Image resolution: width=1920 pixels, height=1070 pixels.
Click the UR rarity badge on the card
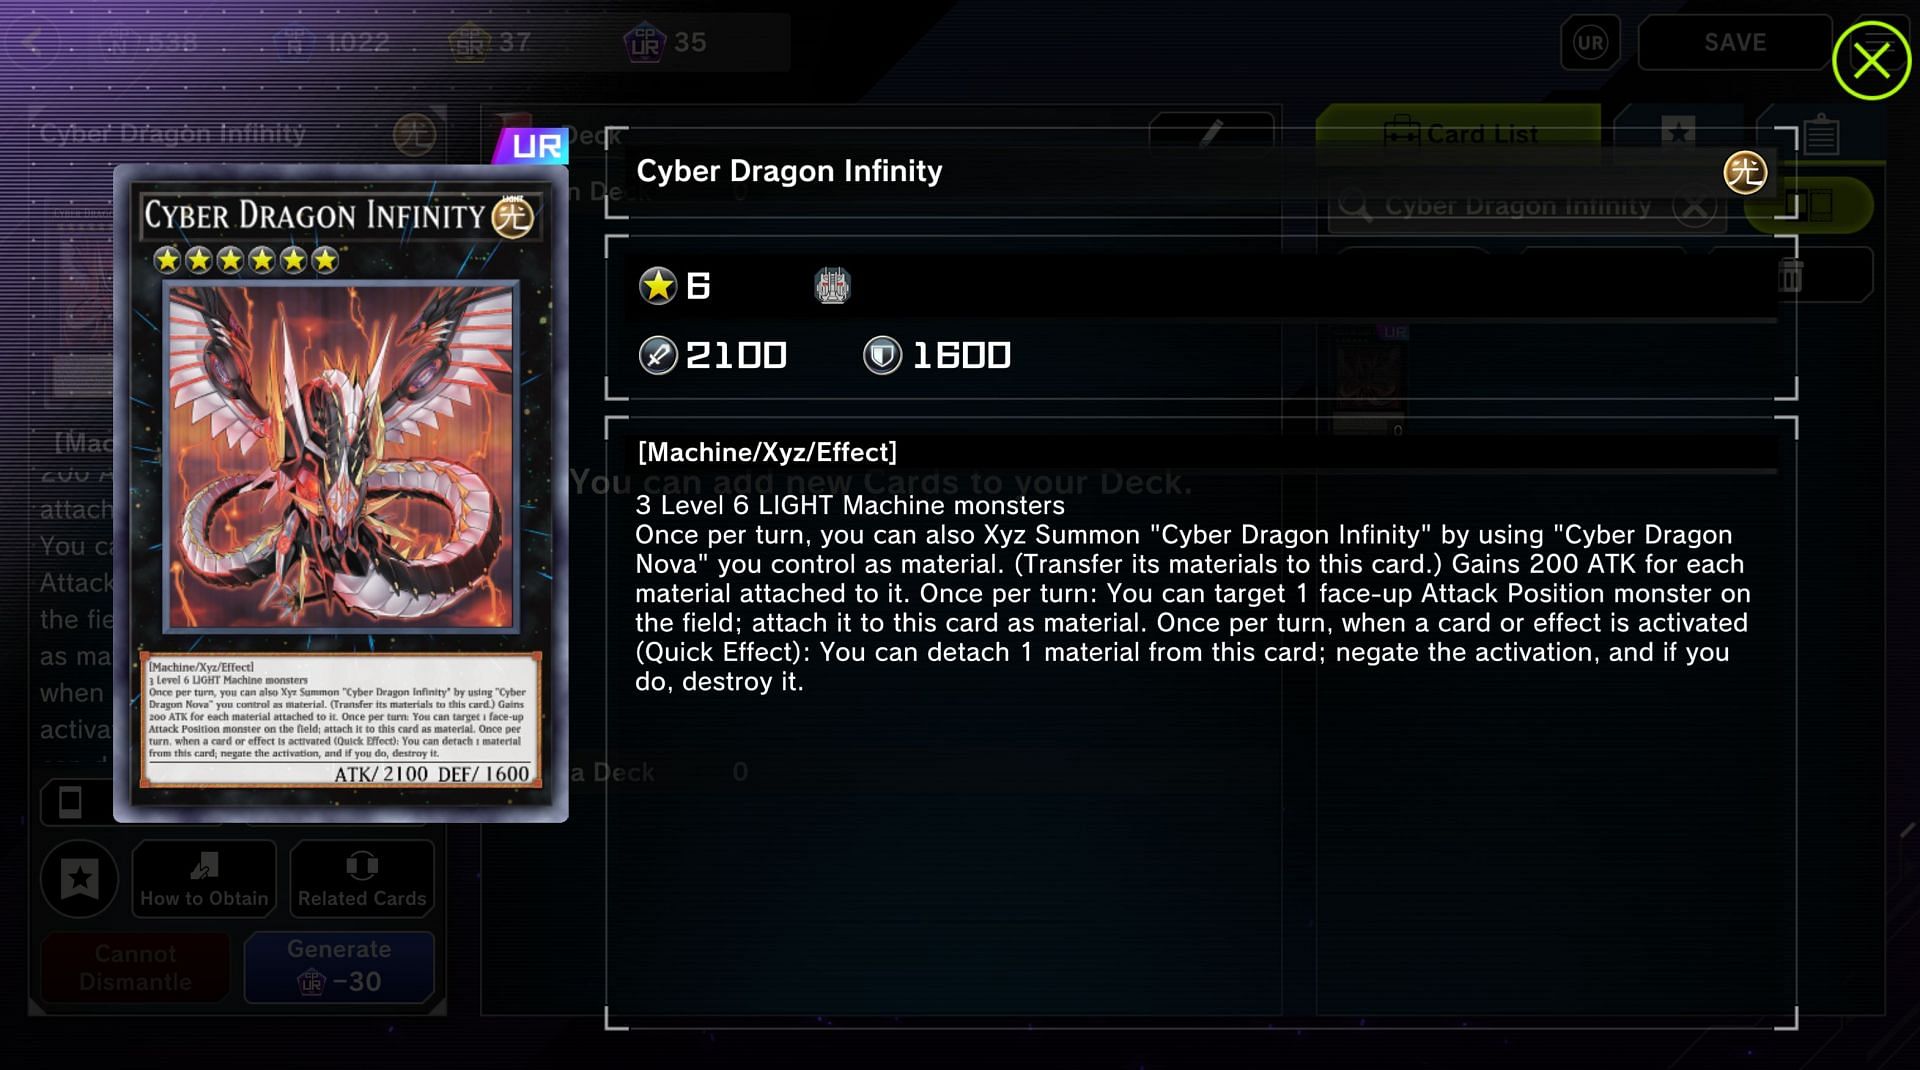tap(533, 146)
